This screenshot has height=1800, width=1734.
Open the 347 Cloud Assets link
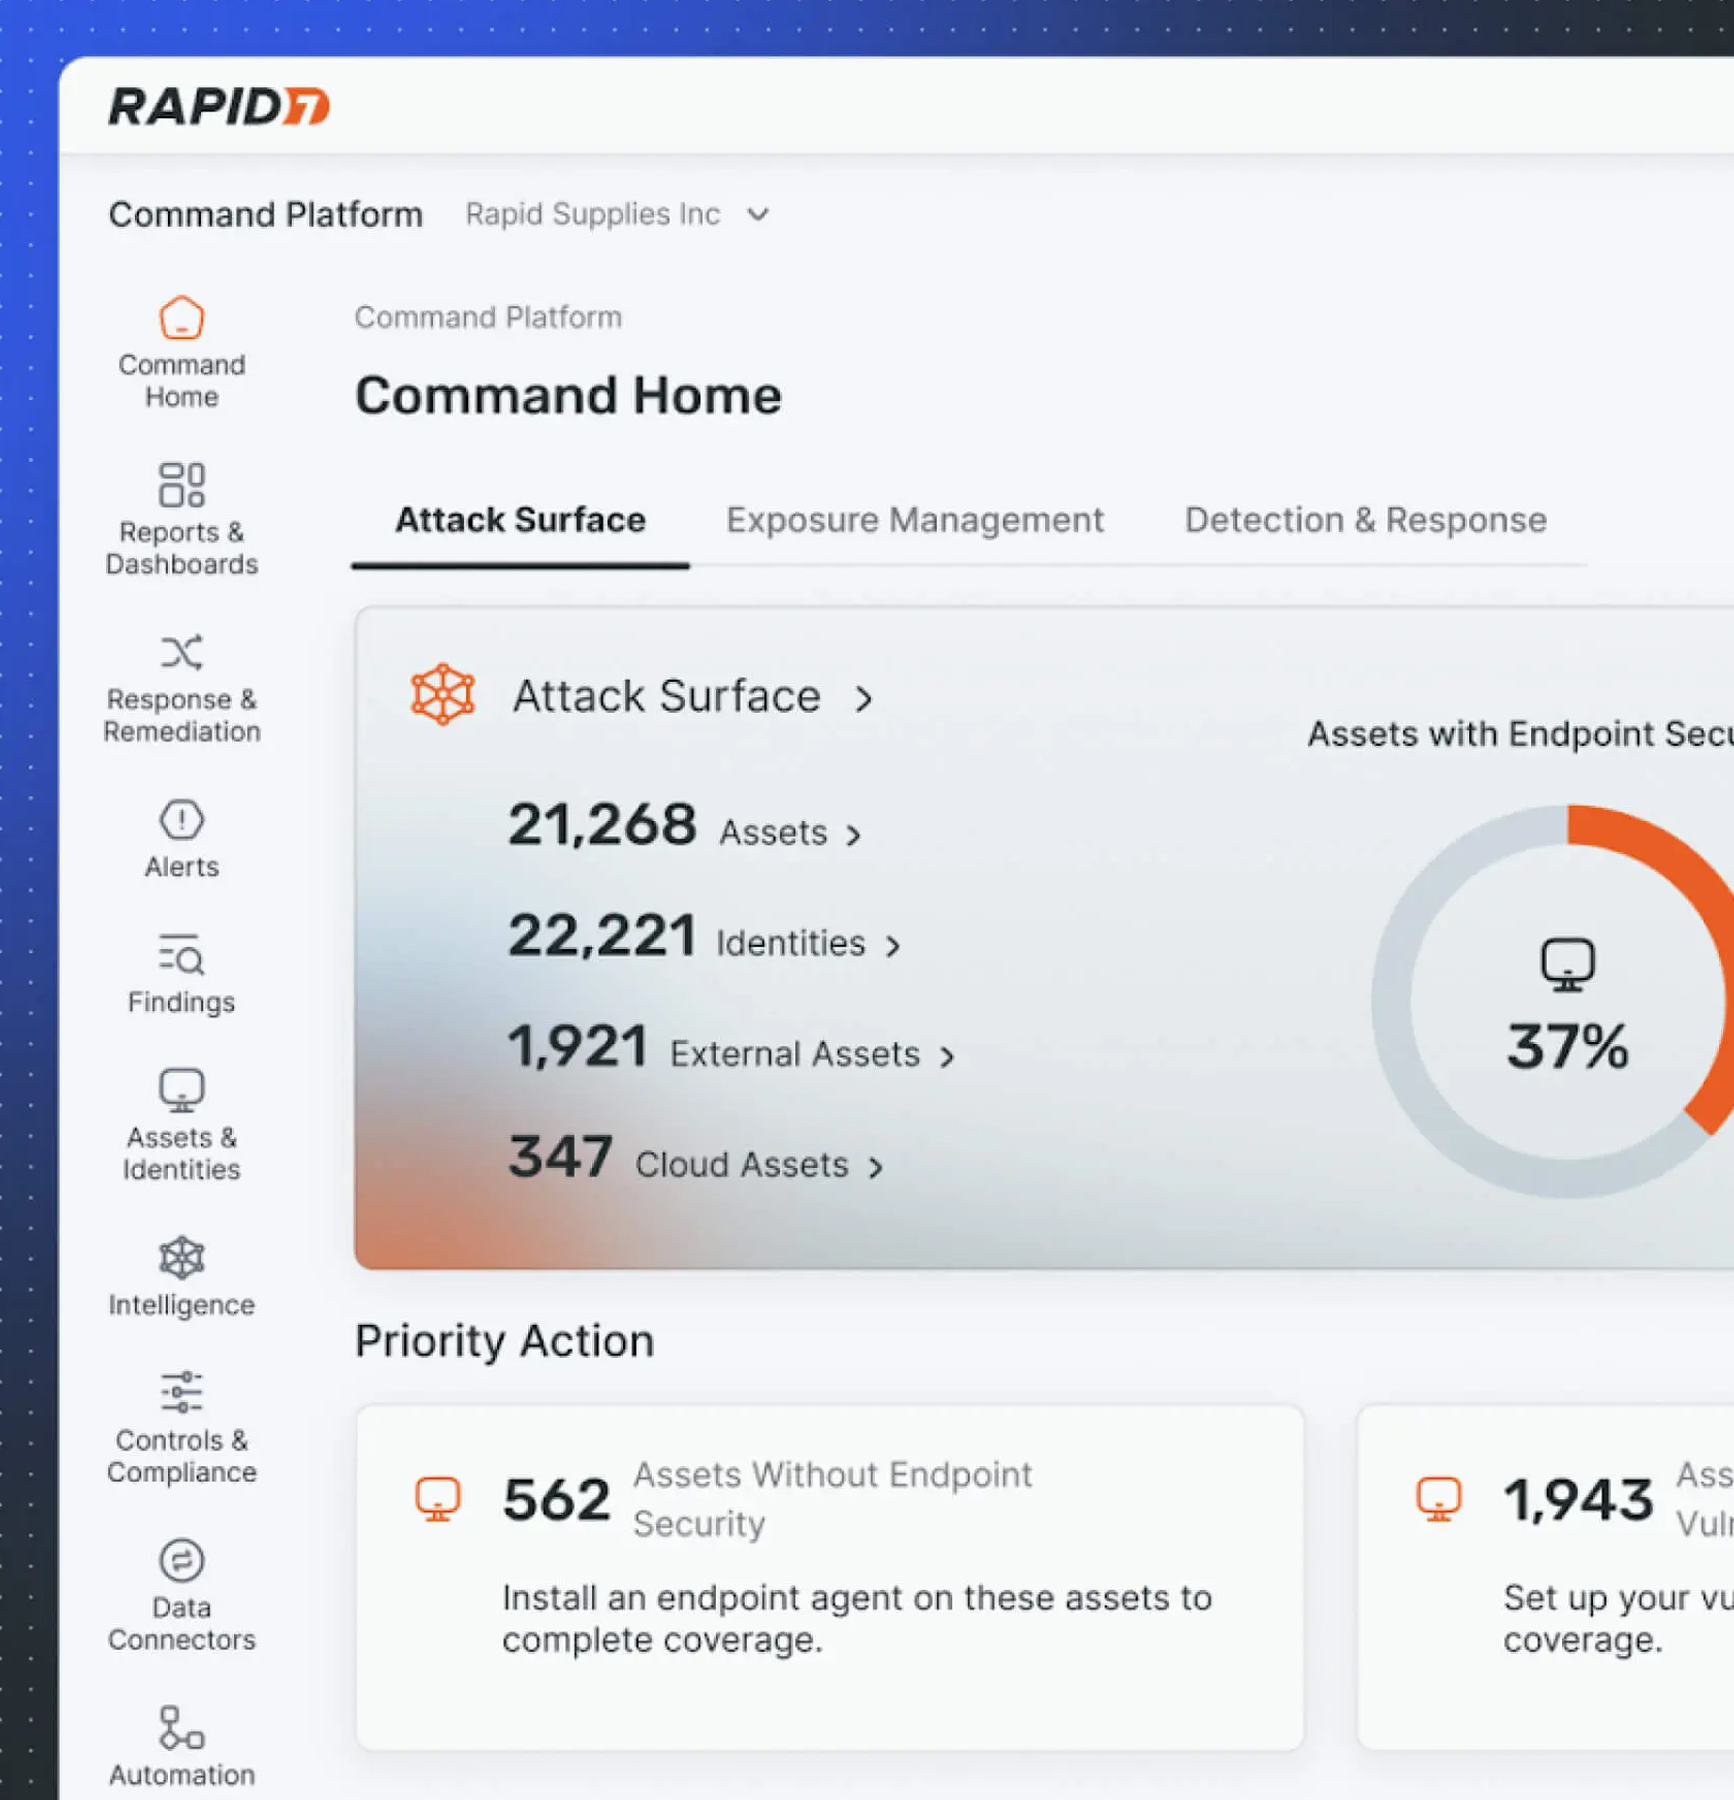[696, 1158]
